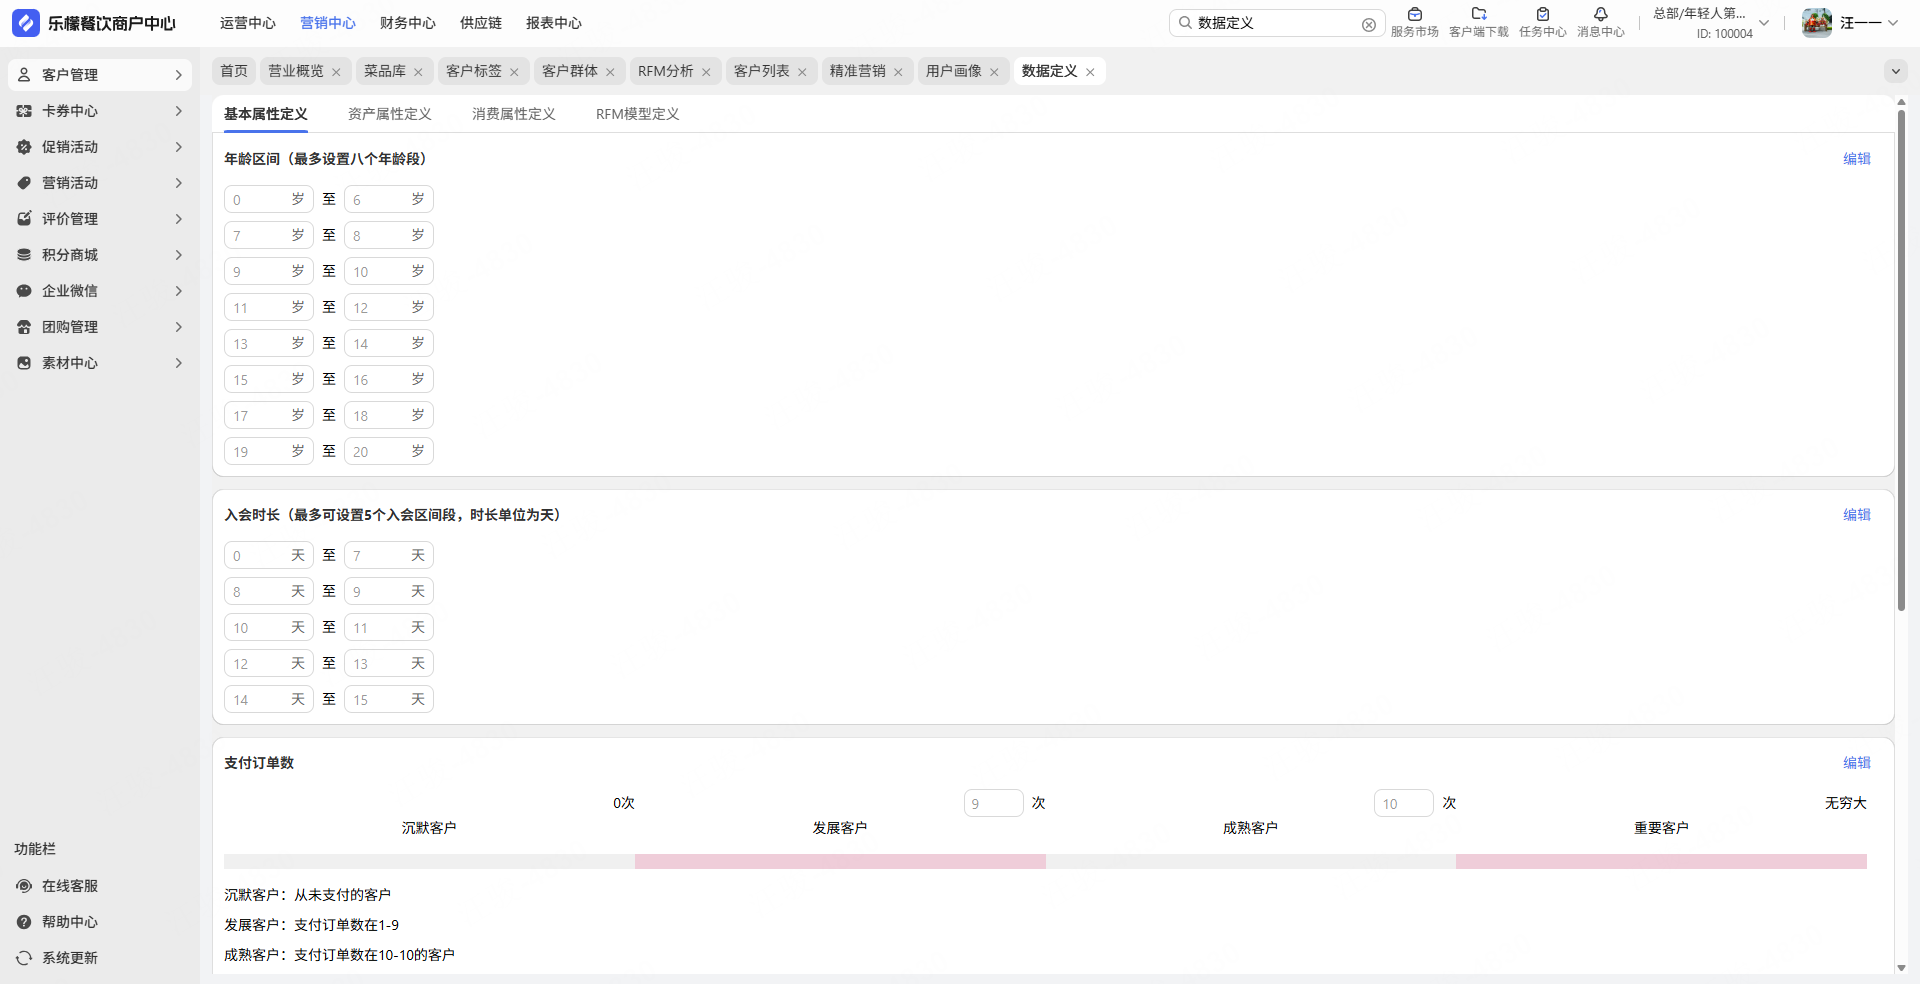
Task: Go to 运营中心 in top navigation
Action: coord(248,23)
